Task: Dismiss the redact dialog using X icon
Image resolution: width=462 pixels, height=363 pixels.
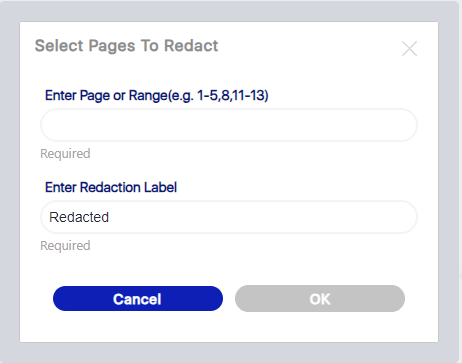Action: point(409,49)
